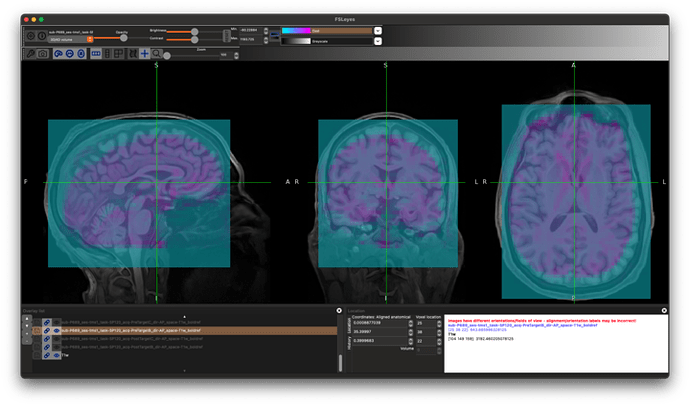Select the Location vertical tab
The width and height of the screenshot is (690, 406).
350,325
